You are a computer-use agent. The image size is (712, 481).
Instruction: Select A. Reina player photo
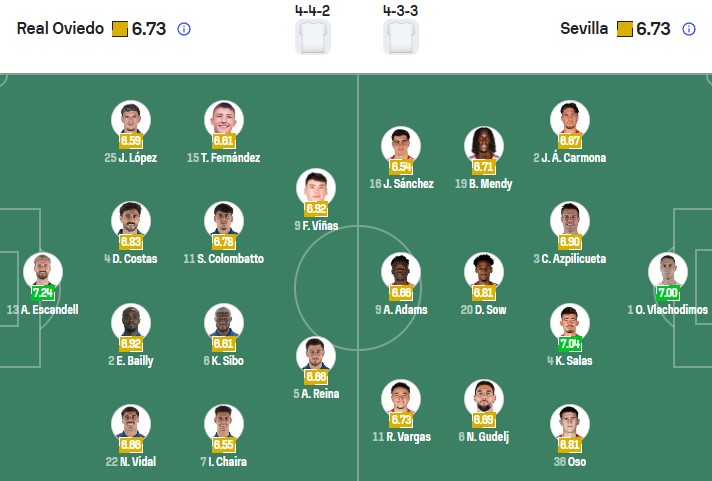tap(316, 356)
